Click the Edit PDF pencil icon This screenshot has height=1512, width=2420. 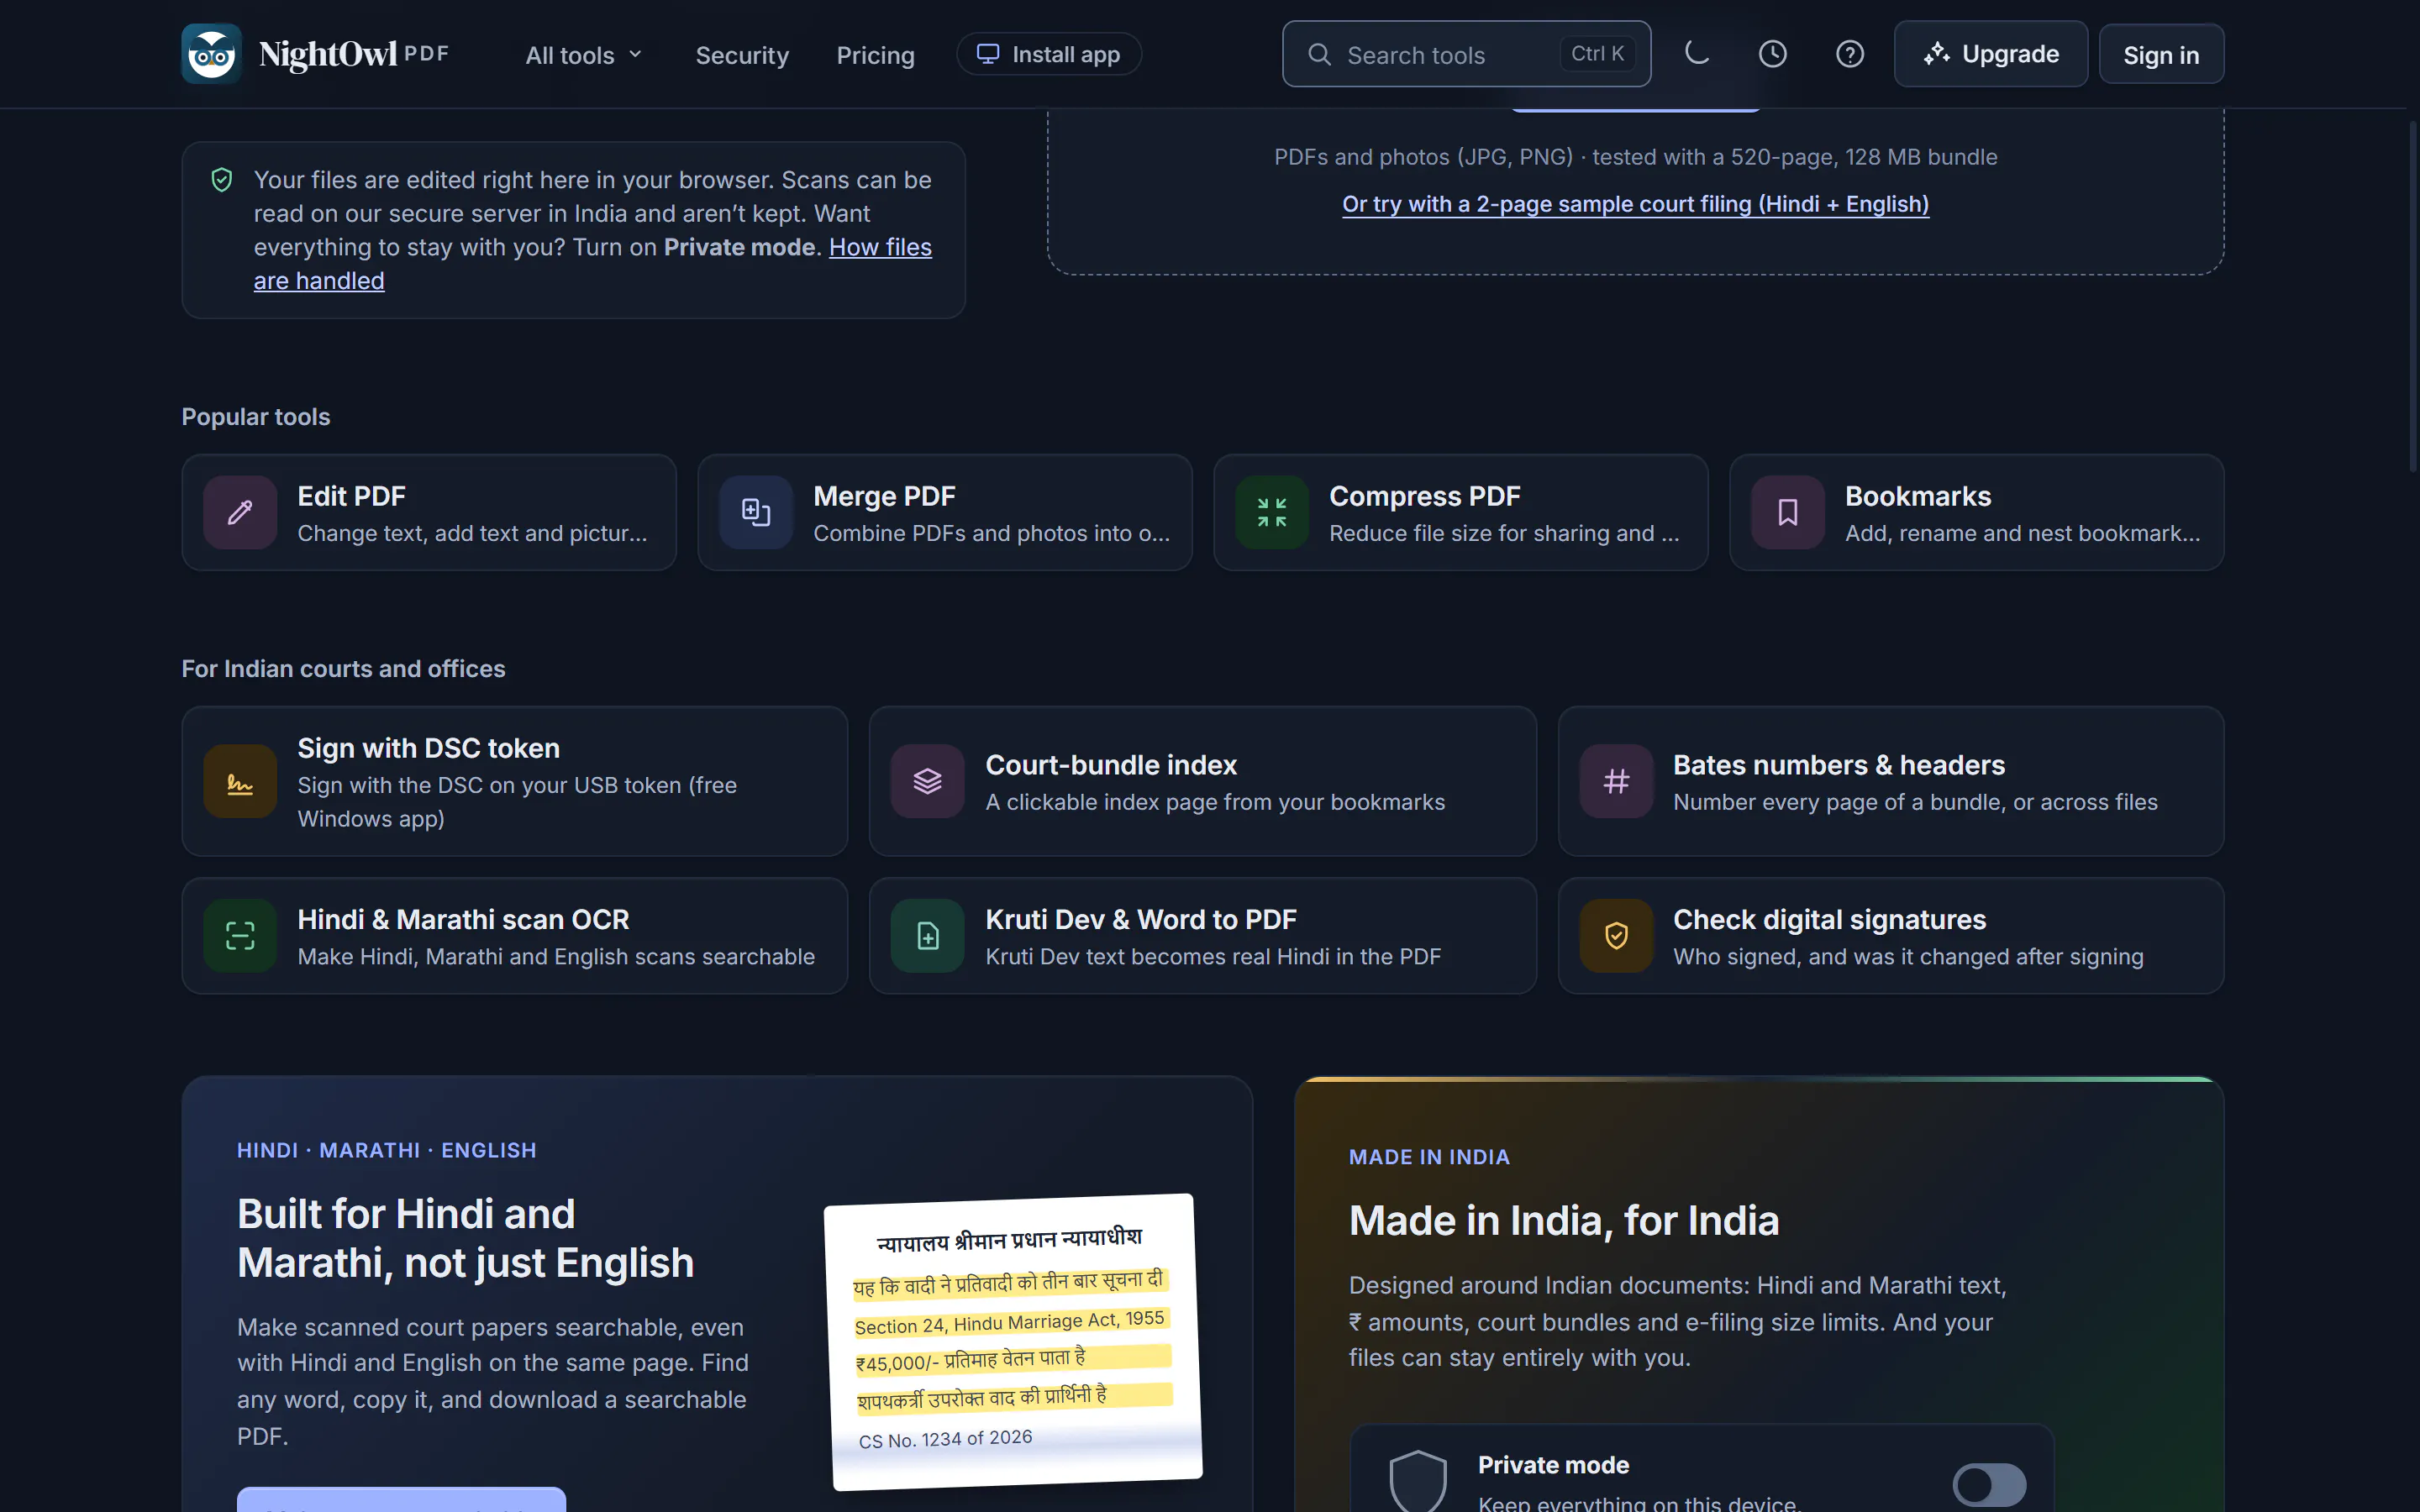pyautogui.click(x=240, y=512)
